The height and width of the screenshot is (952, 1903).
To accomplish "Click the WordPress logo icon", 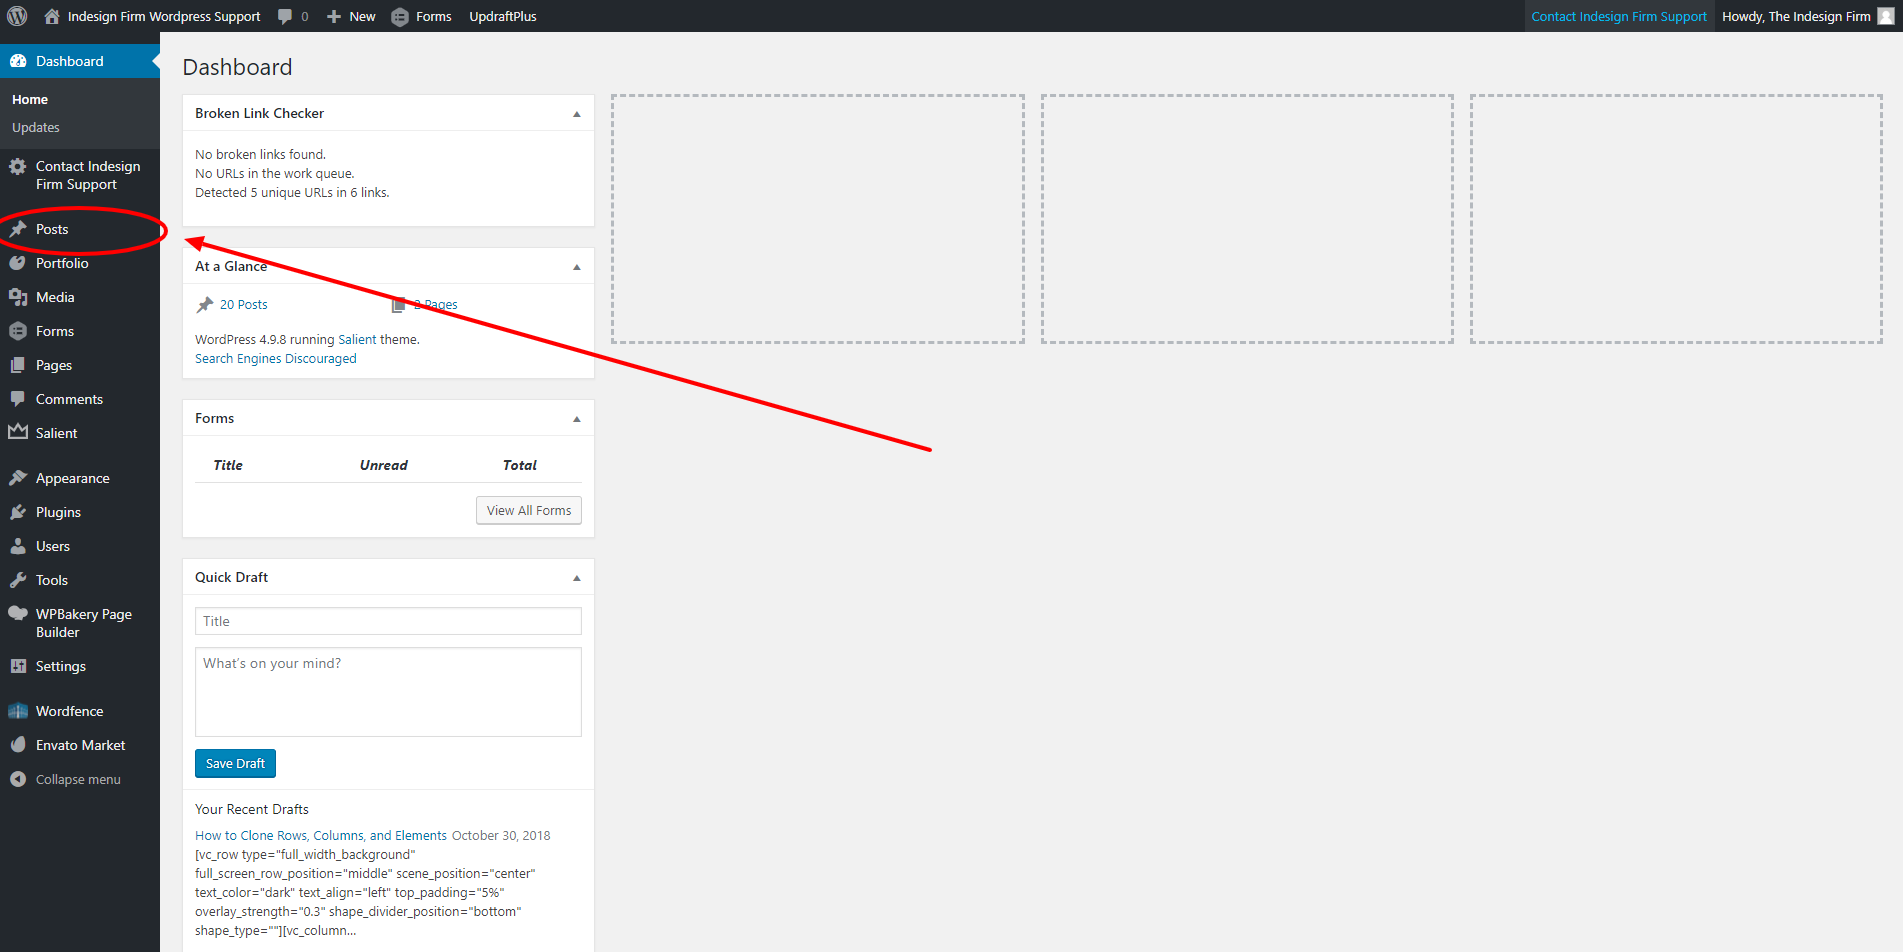I will 17,16.
